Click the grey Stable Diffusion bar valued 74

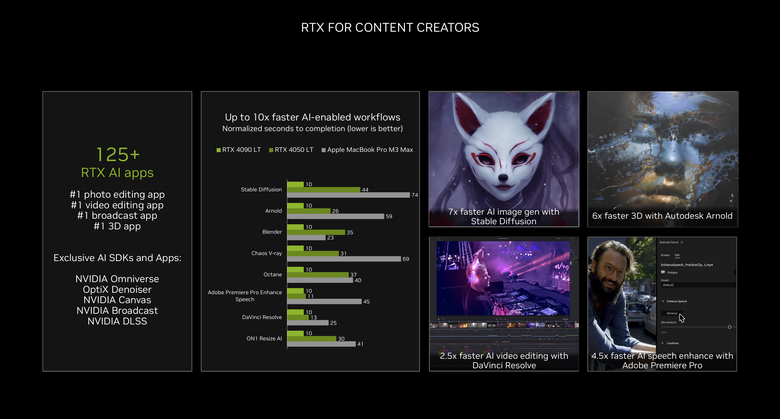point(349,195)
